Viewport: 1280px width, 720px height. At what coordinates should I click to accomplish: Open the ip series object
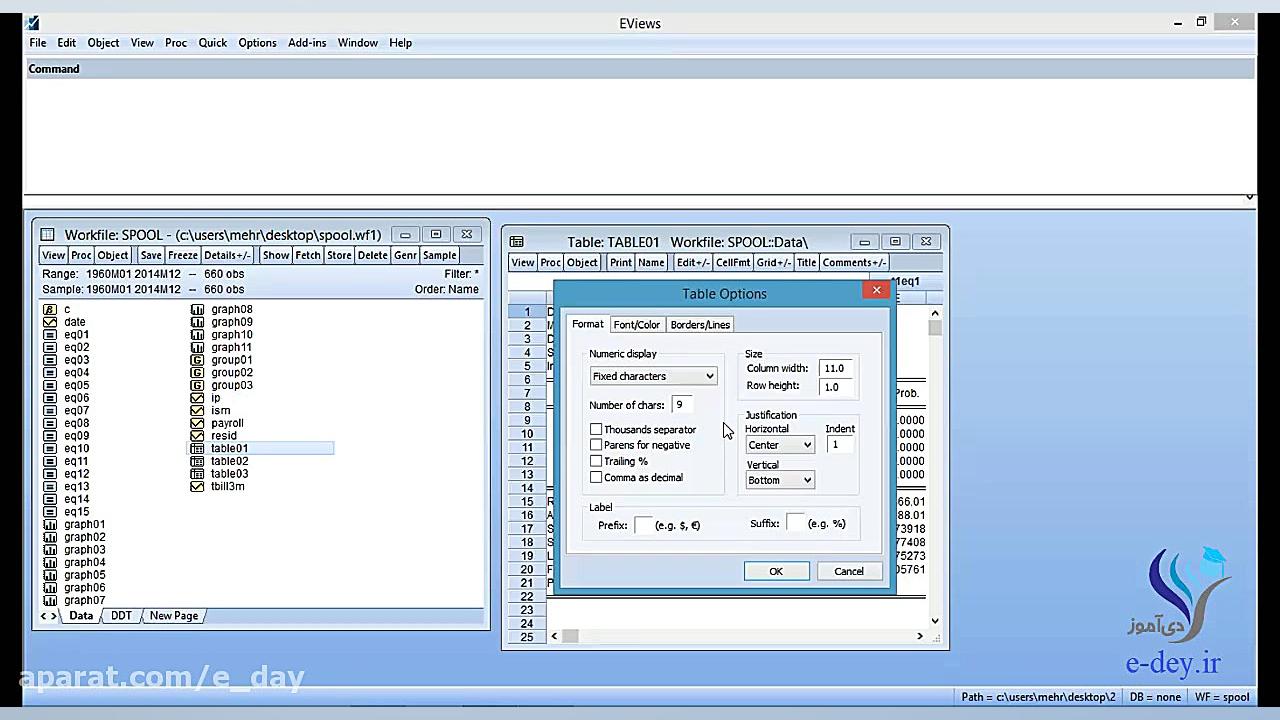tap(216, 397)
